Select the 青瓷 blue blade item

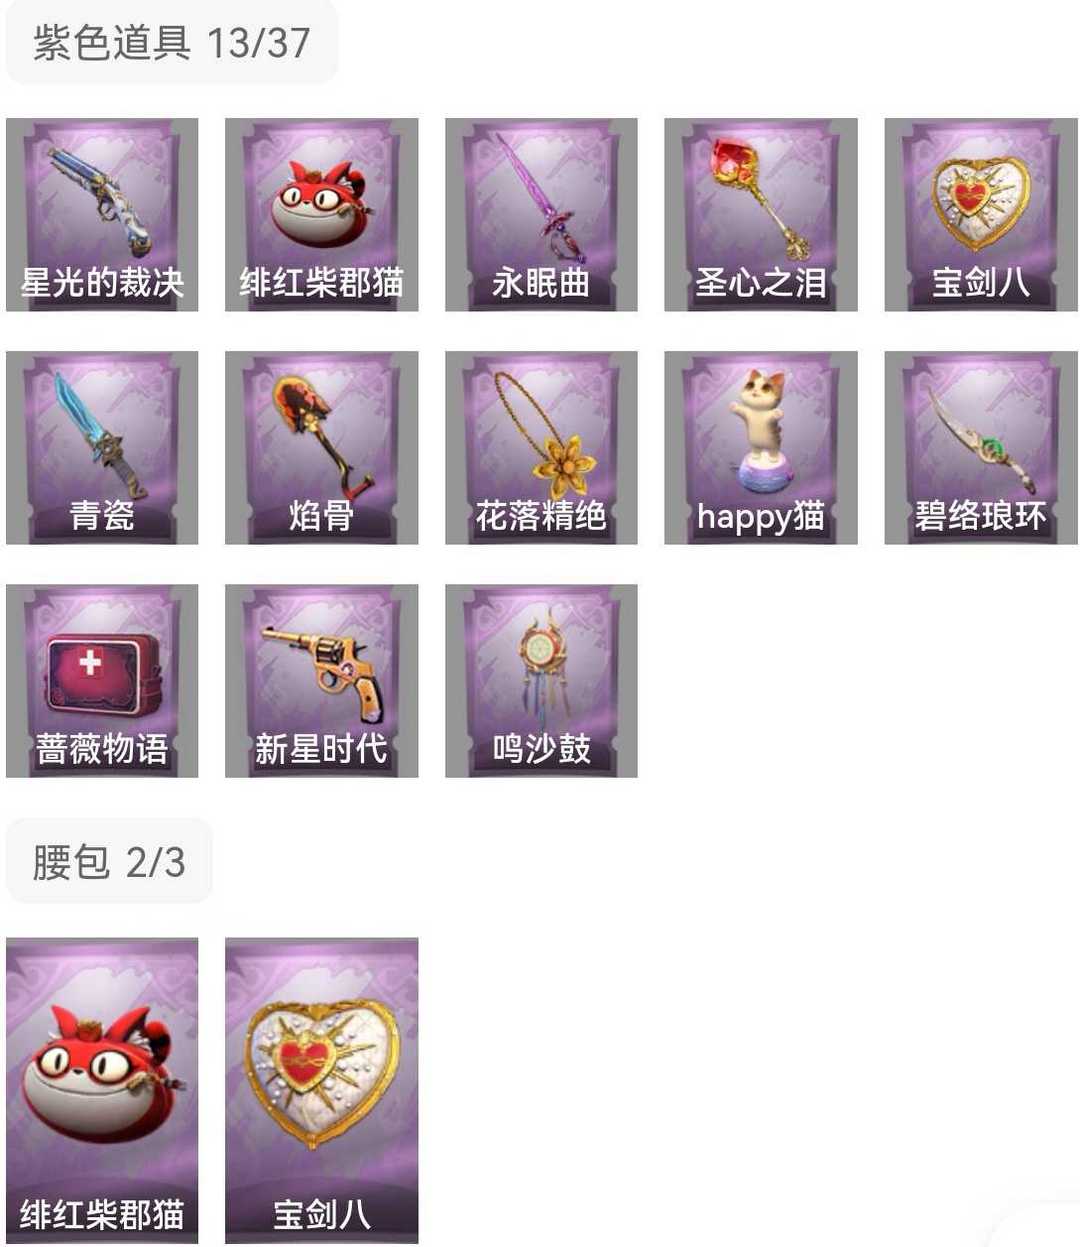click(x=102, y=448)
